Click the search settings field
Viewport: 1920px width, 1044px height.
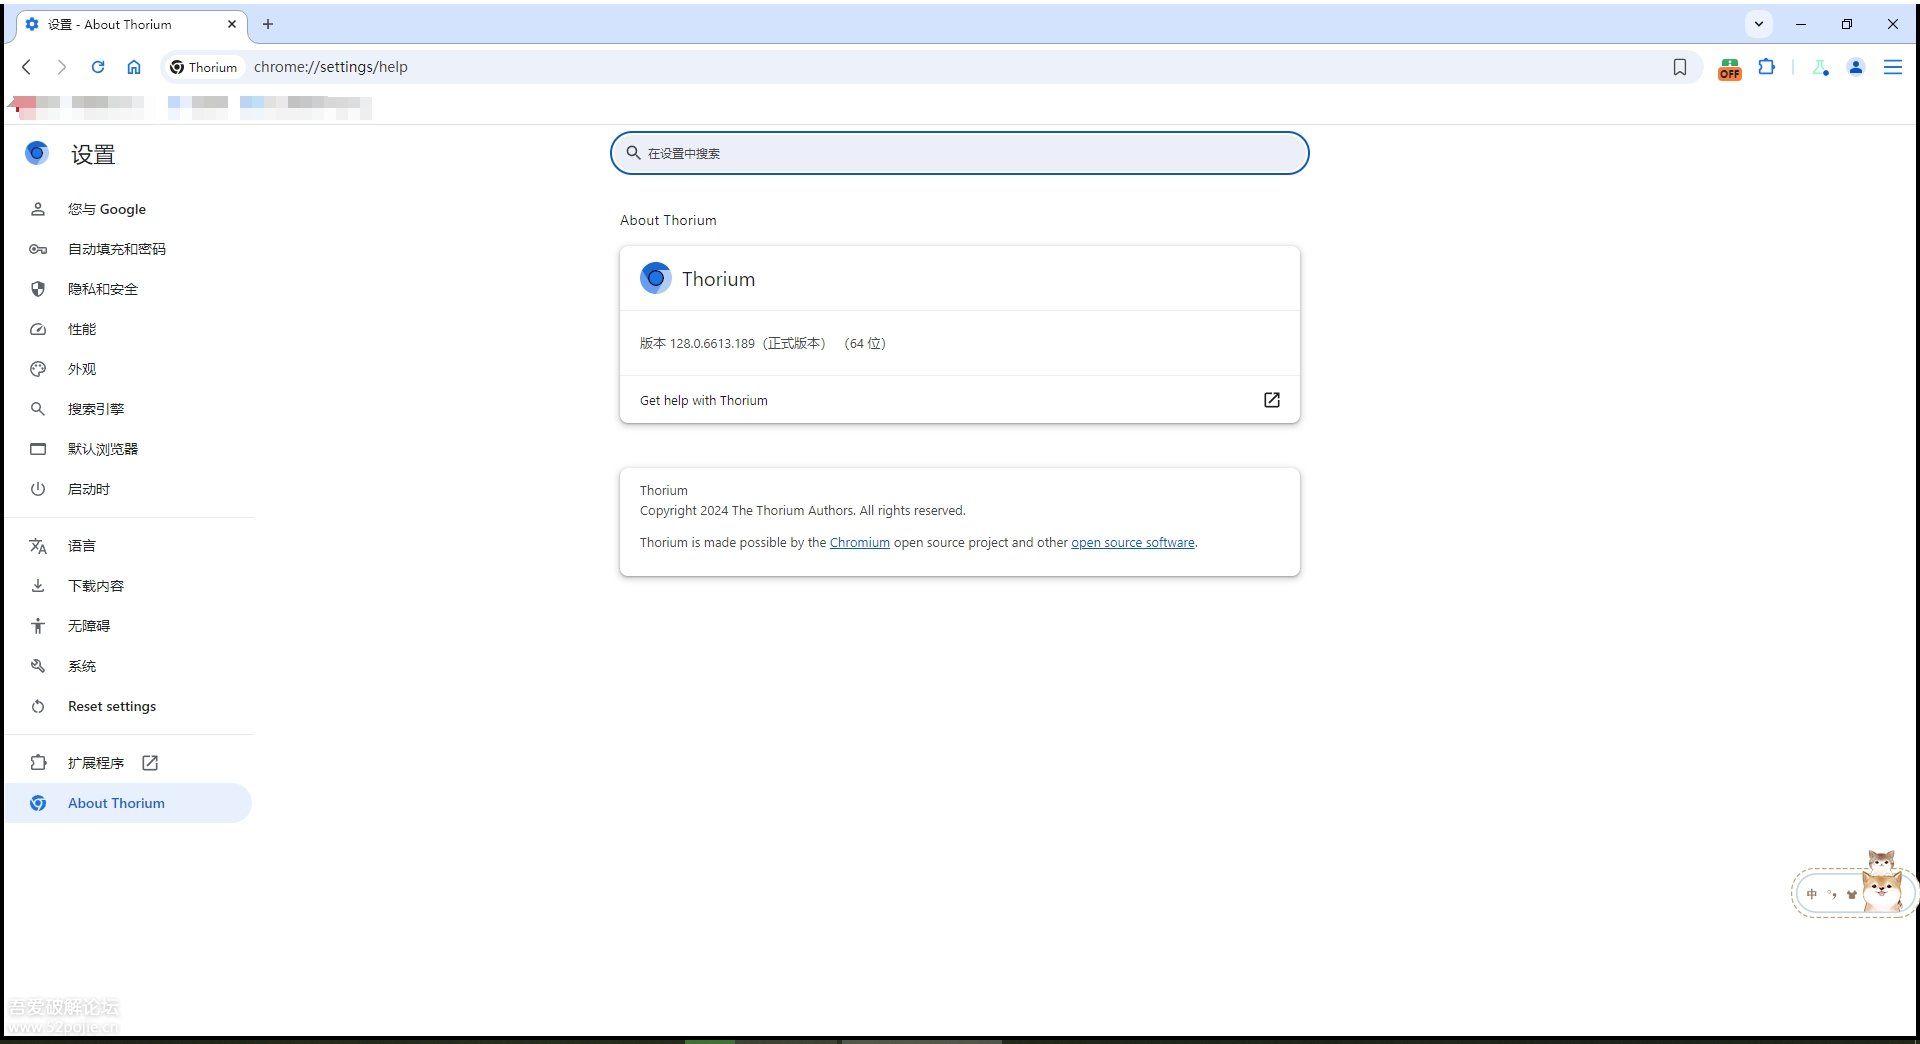pos(960,153)
